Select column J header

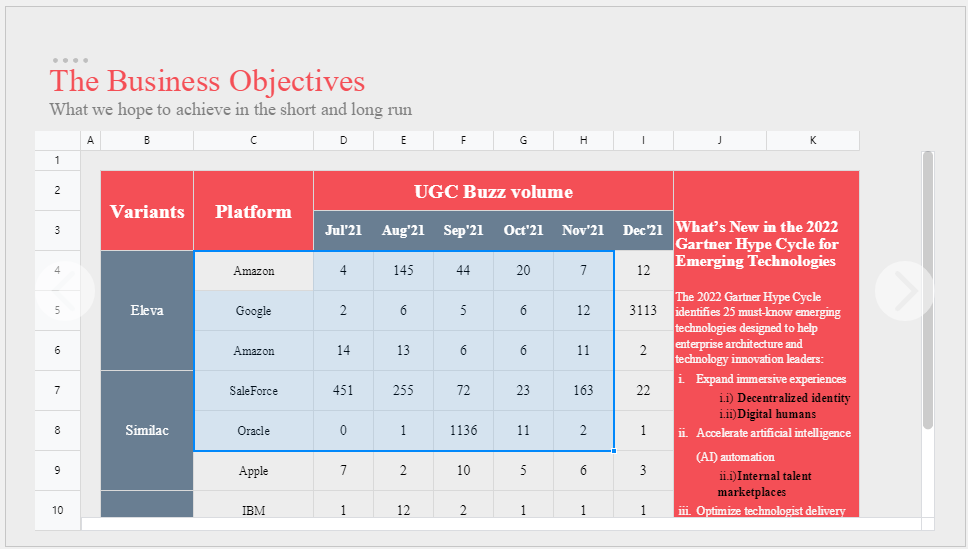tap(720, 140)
